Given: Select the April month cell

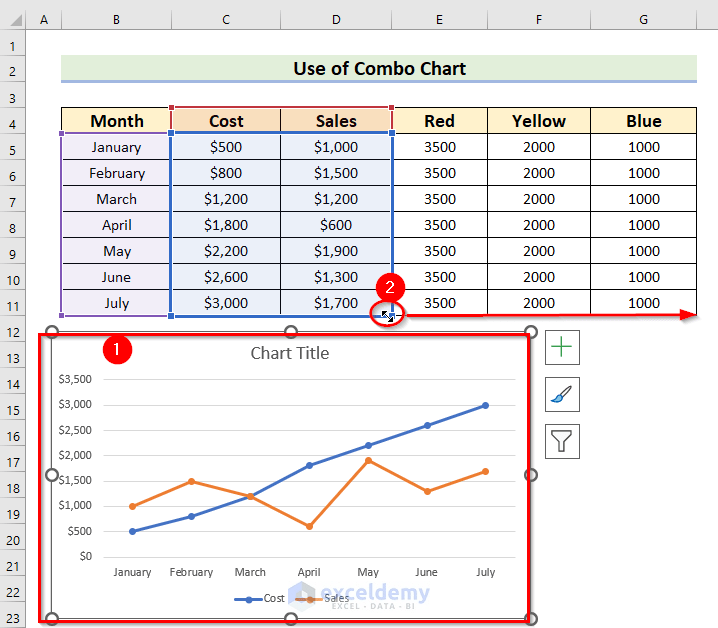Looking at the screenshot, I should coord(116,225).
